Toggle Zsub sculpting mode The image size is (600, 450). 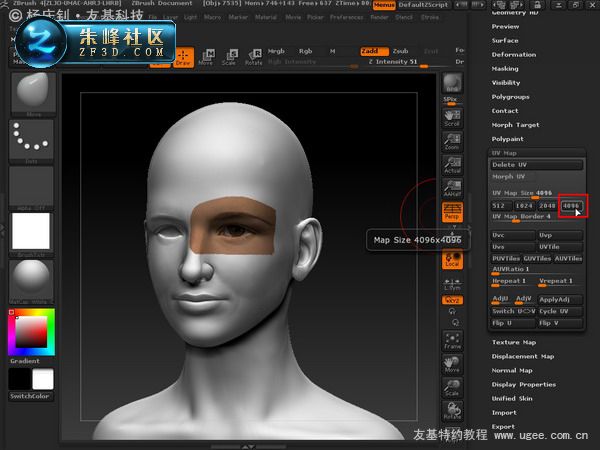(x=401, y=51)
